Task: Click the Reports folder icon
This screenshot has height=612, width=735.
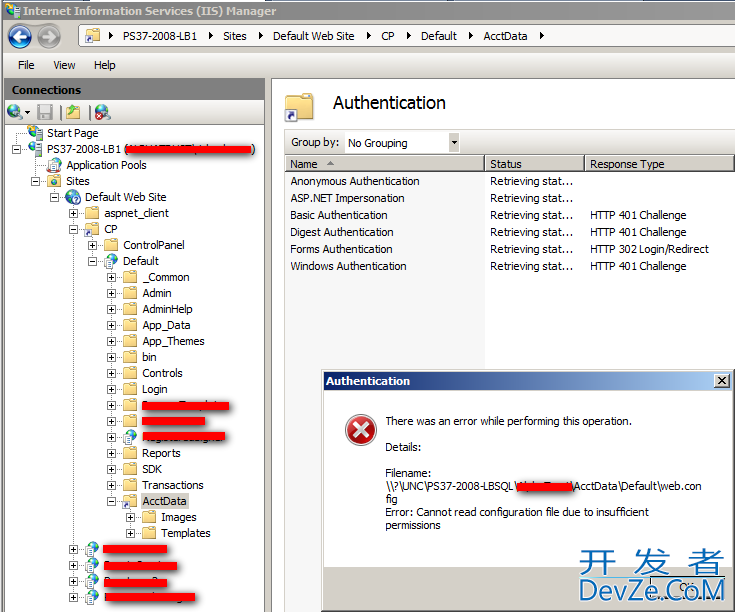Action: pos(130,453)
